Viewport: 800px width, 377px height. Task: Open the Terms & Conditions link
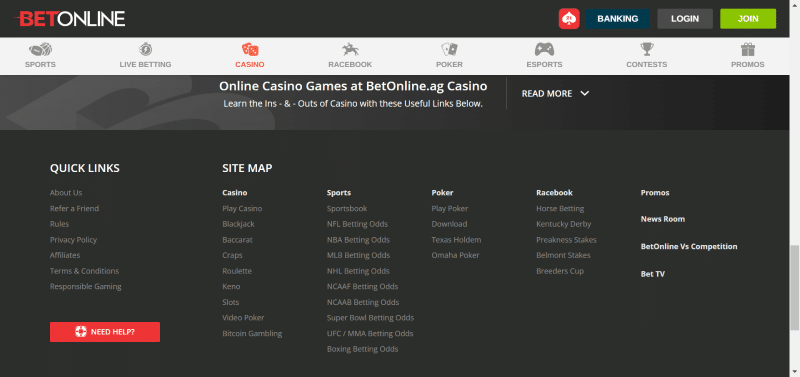[84, 271]
